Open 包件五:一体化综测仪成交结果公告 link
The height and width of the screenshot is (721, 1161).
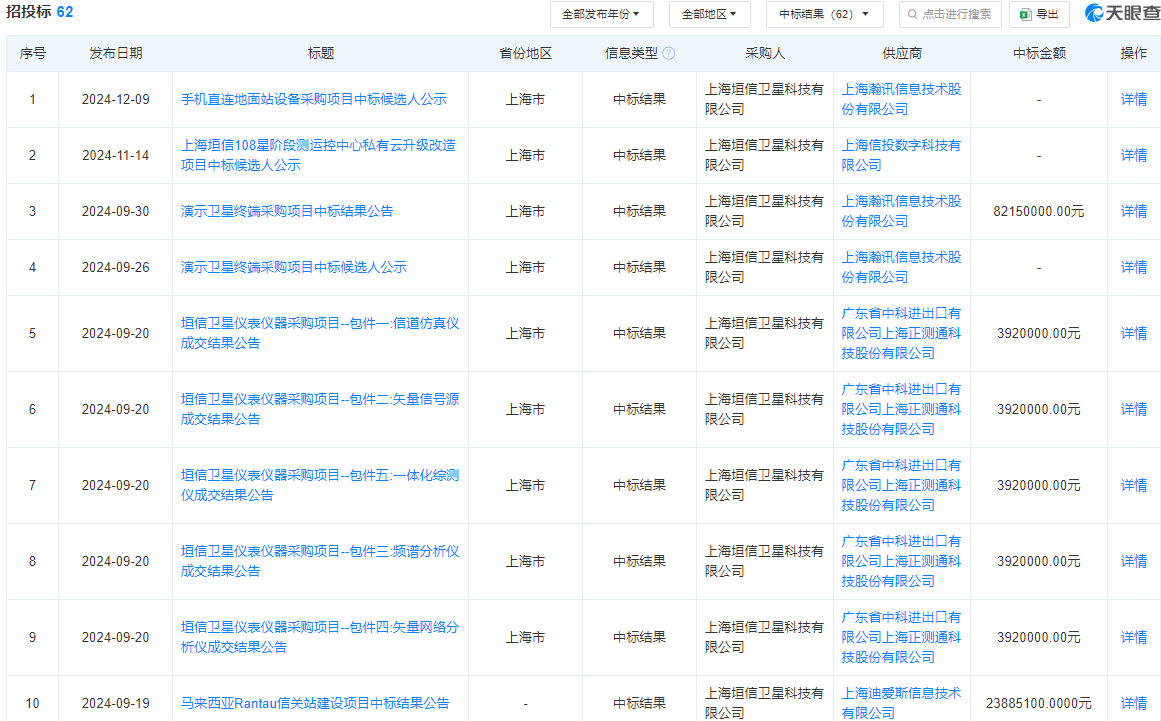coord(320,485)
